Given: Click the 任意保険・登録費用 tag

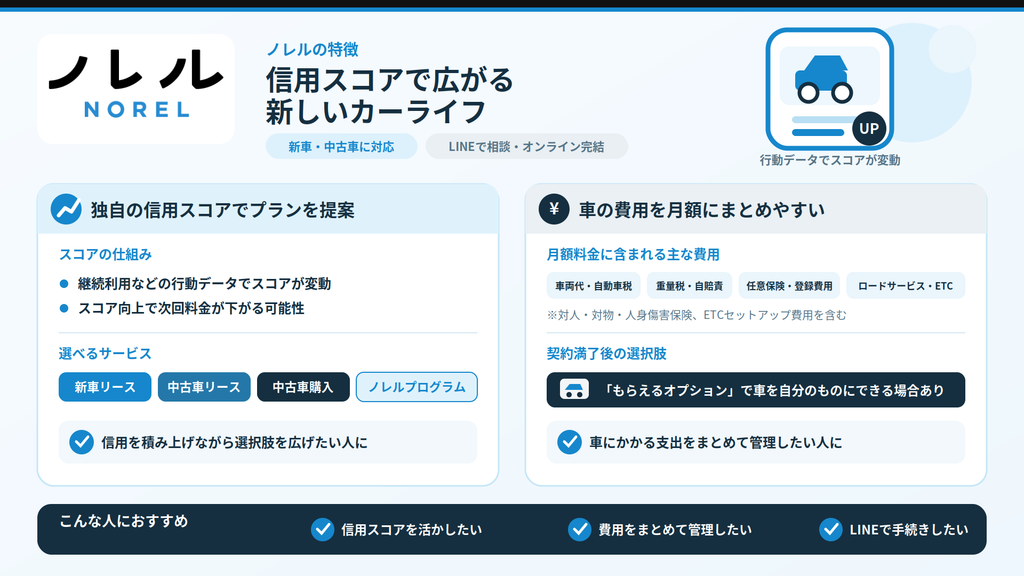Looking at the screenshot, I should coord(789,285).
